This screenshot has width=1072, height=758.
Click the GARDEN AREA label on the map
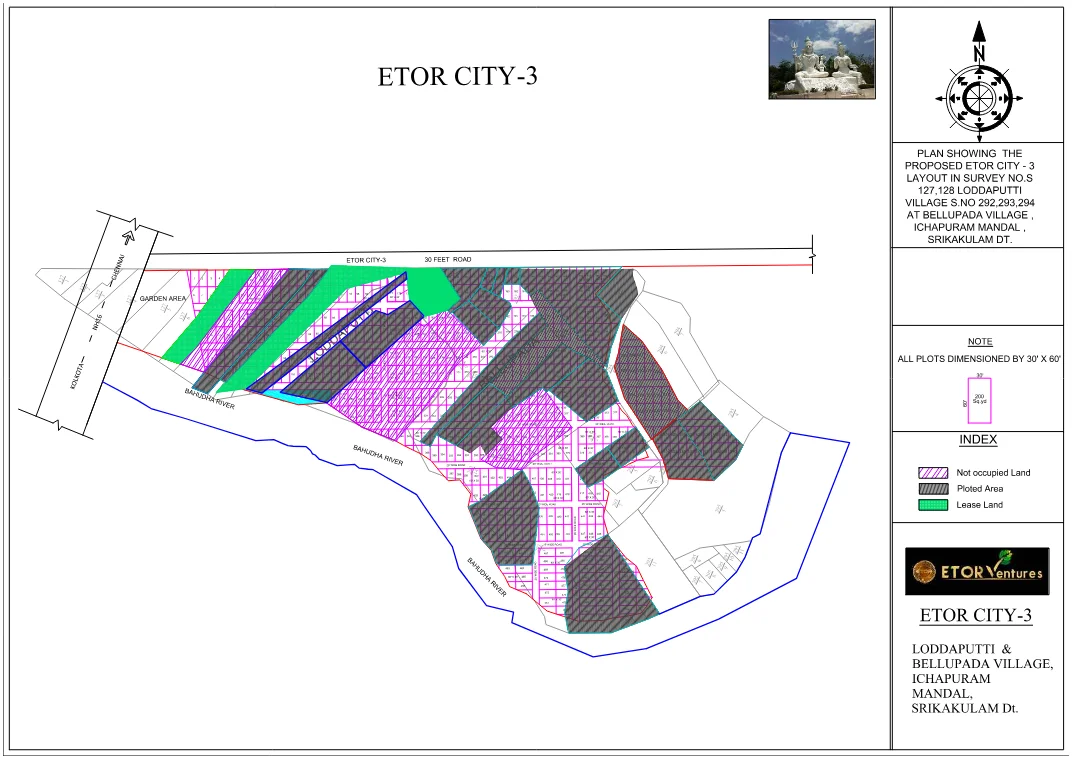click(163, 299)
